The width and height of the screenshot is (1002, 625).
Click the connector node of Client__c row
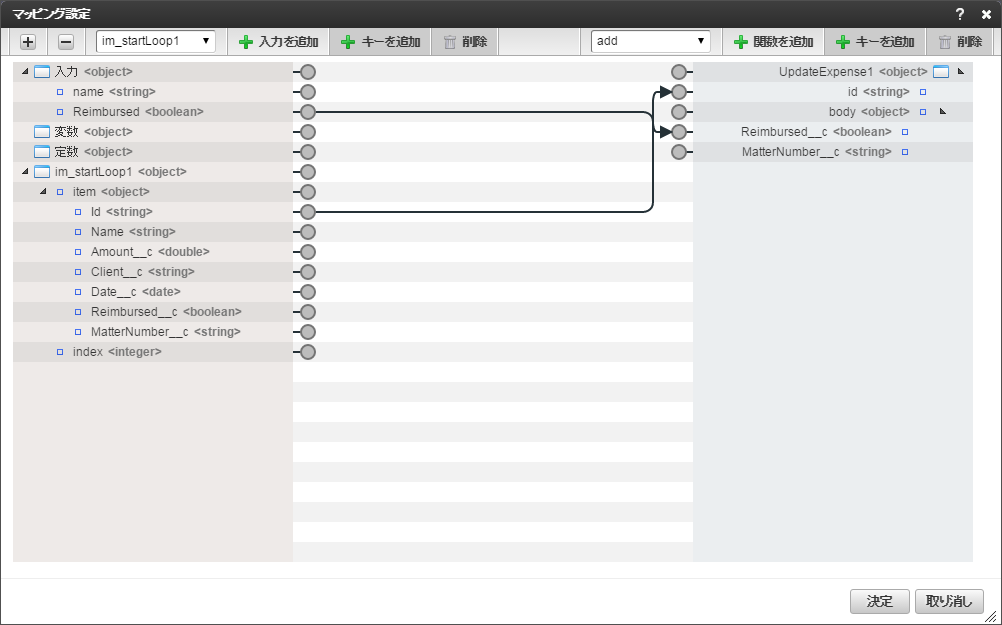click(308, 272)
